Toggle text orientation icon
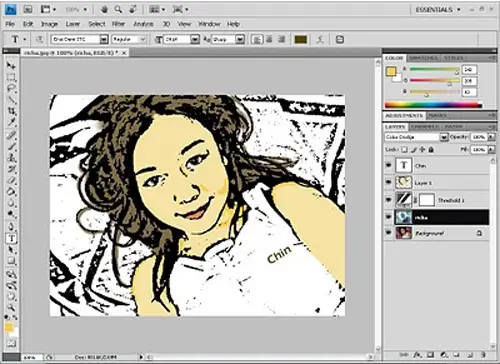This screenshot has height=364, width=500. click(39, 40)
